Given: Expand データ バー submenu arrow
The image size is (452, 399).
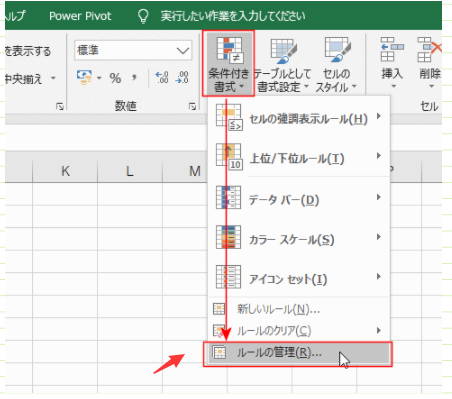Looking at the screenshot, I should pyautogui.click(x=378, y=197).
